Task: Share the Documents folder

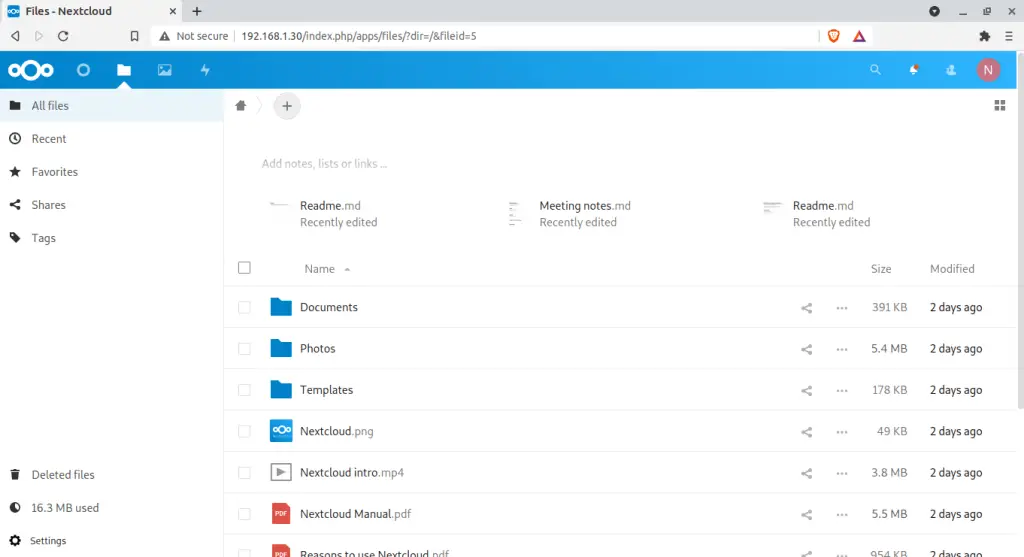Action: click(x=807, y=308)
